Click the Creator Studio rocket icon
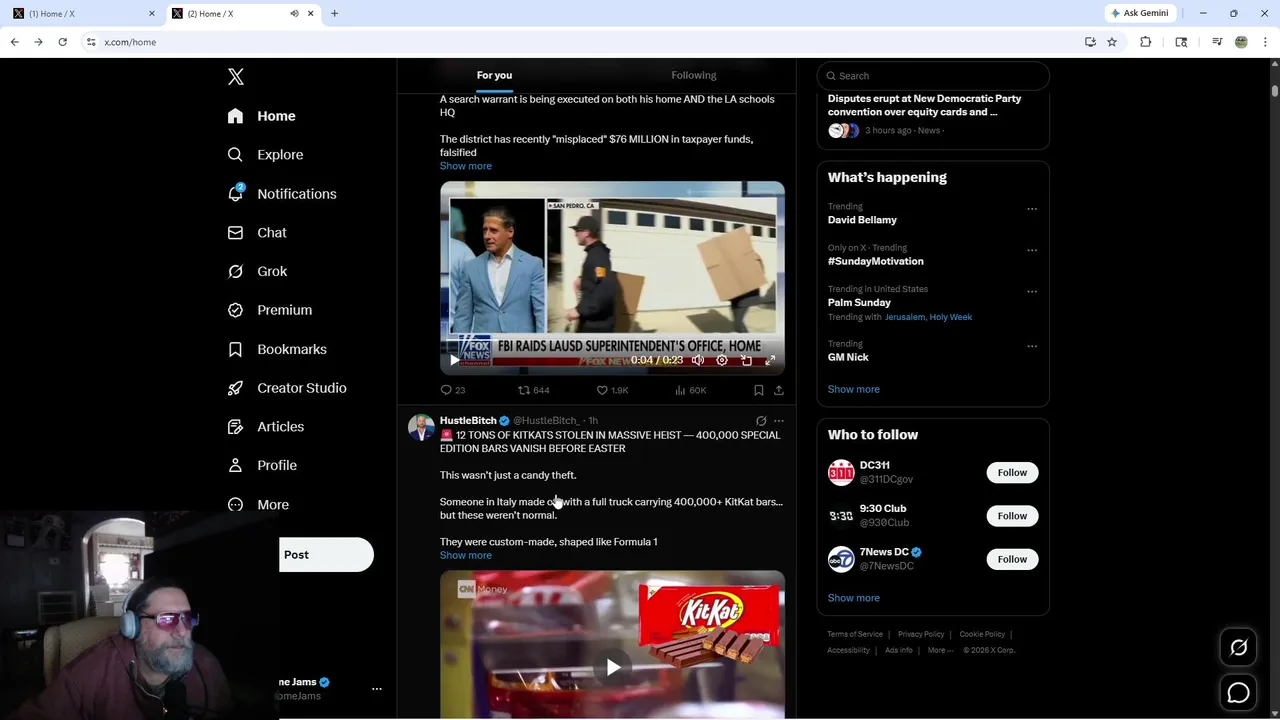Screen dimensions: 1280x720 coord(235,388)
